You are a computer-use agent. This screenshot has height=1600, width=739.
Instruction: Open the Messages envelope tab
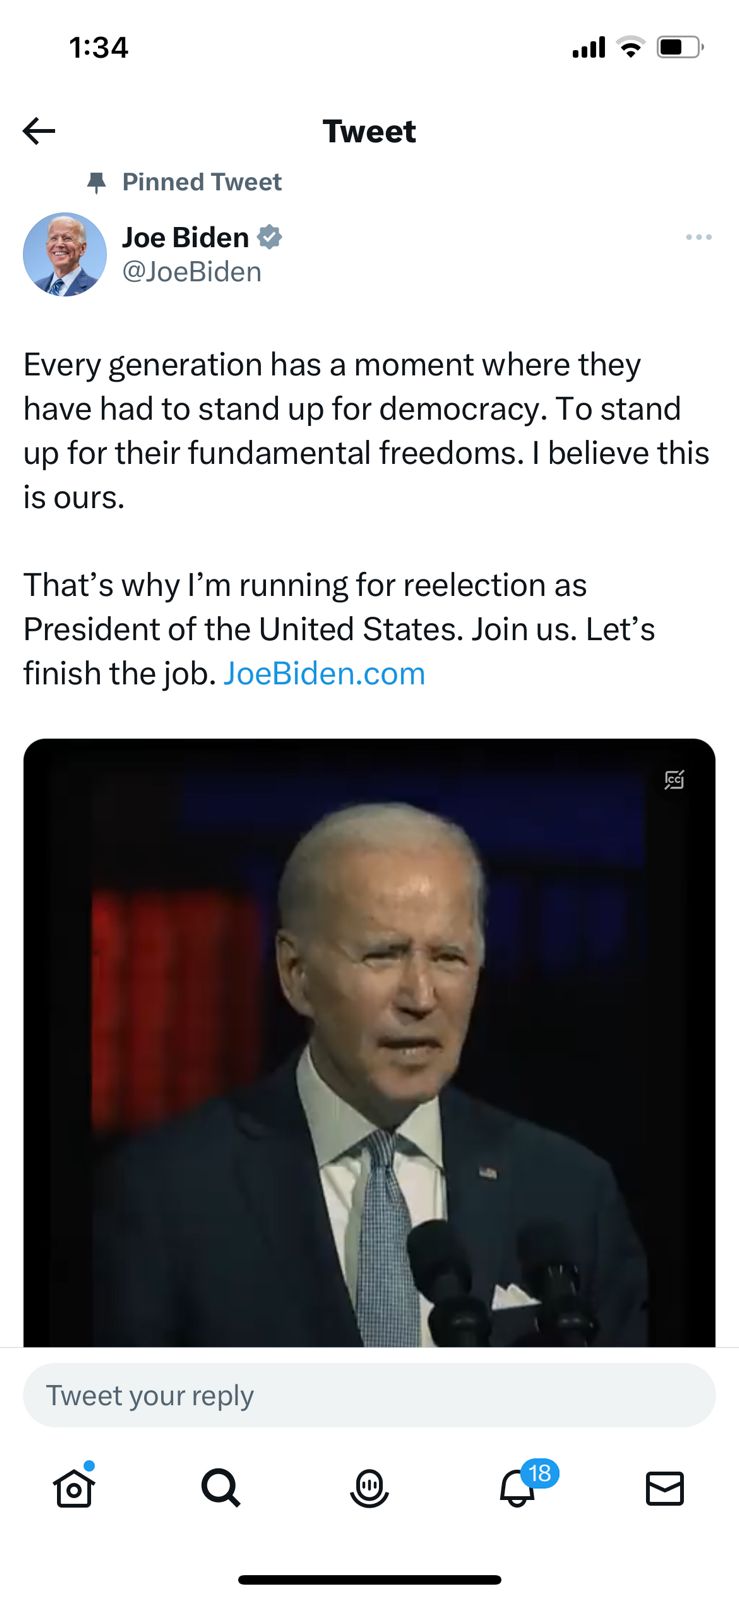tap(665, 1488)
